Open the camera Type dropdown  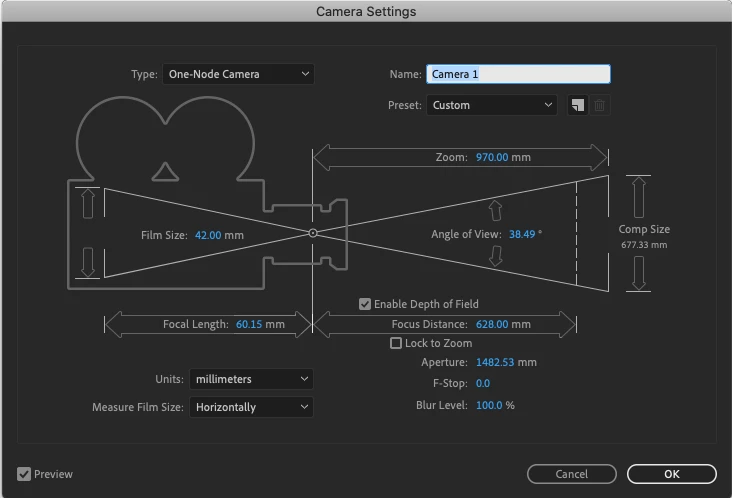click(238, 74)
